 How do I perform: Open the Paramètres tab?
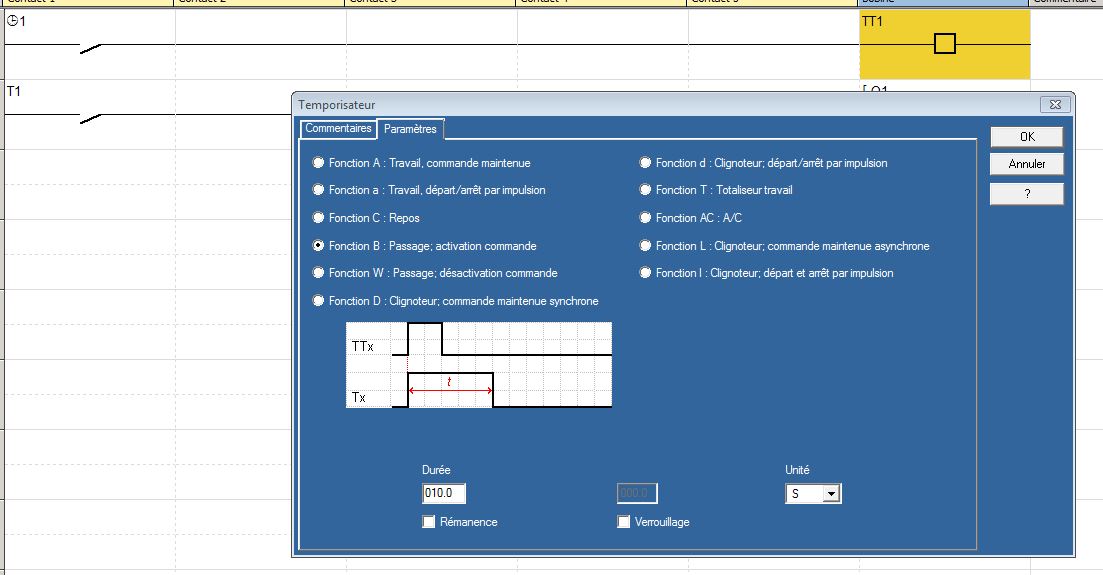[410, 130]
